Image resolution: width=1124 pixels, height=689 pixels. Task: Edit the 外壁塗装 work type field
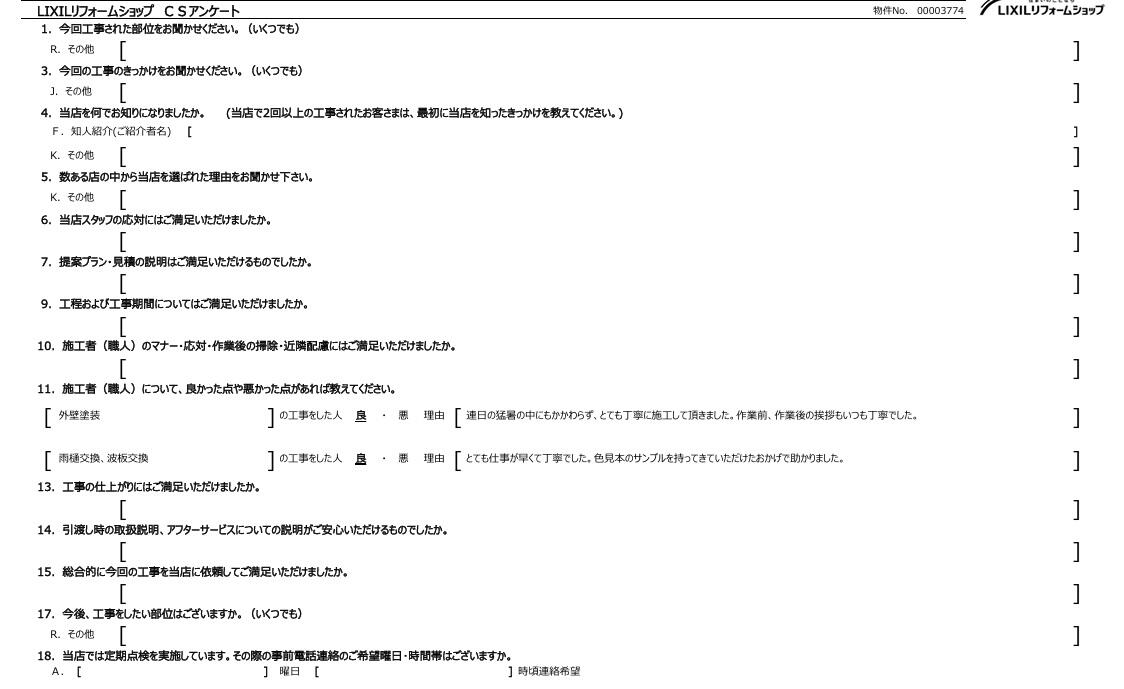coord(160,415)
